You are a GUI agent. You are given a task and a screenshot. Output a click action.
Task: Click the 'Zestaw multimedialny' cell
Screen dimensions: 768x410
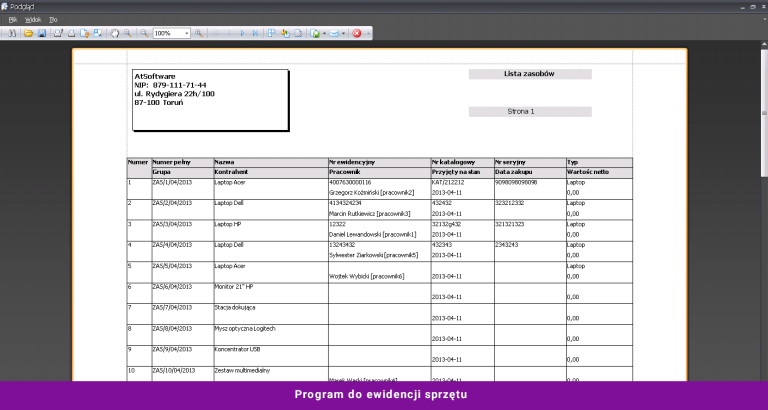tap(242, 371)
